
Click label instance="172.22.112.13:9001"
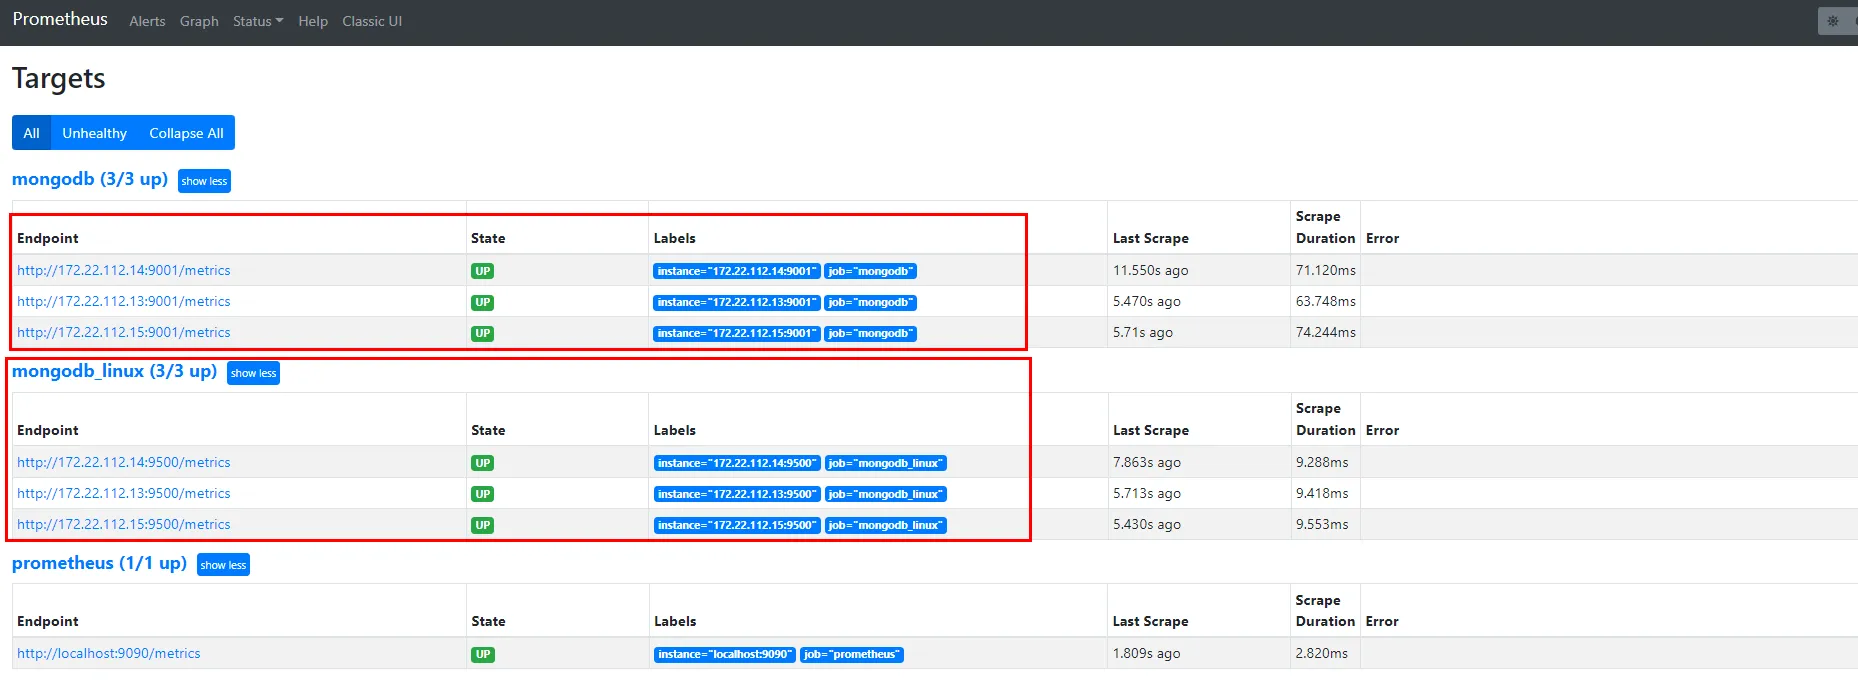tap(737, 302)
